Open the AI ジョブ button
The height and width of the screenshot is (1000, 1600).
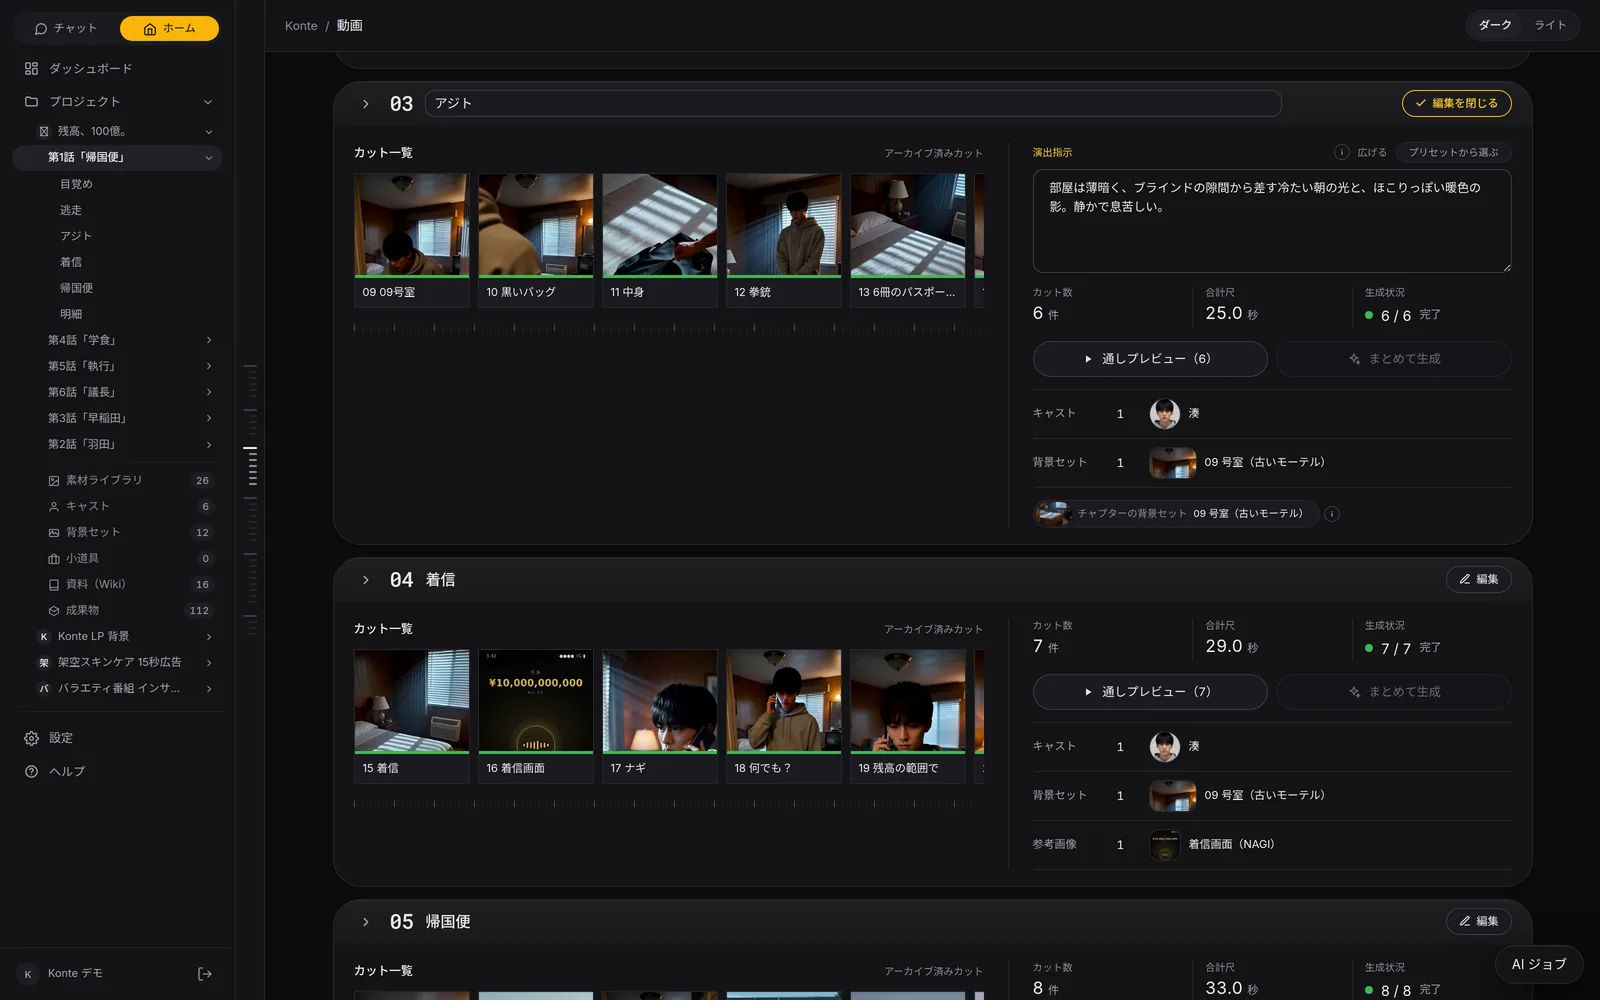(1539, 965)
